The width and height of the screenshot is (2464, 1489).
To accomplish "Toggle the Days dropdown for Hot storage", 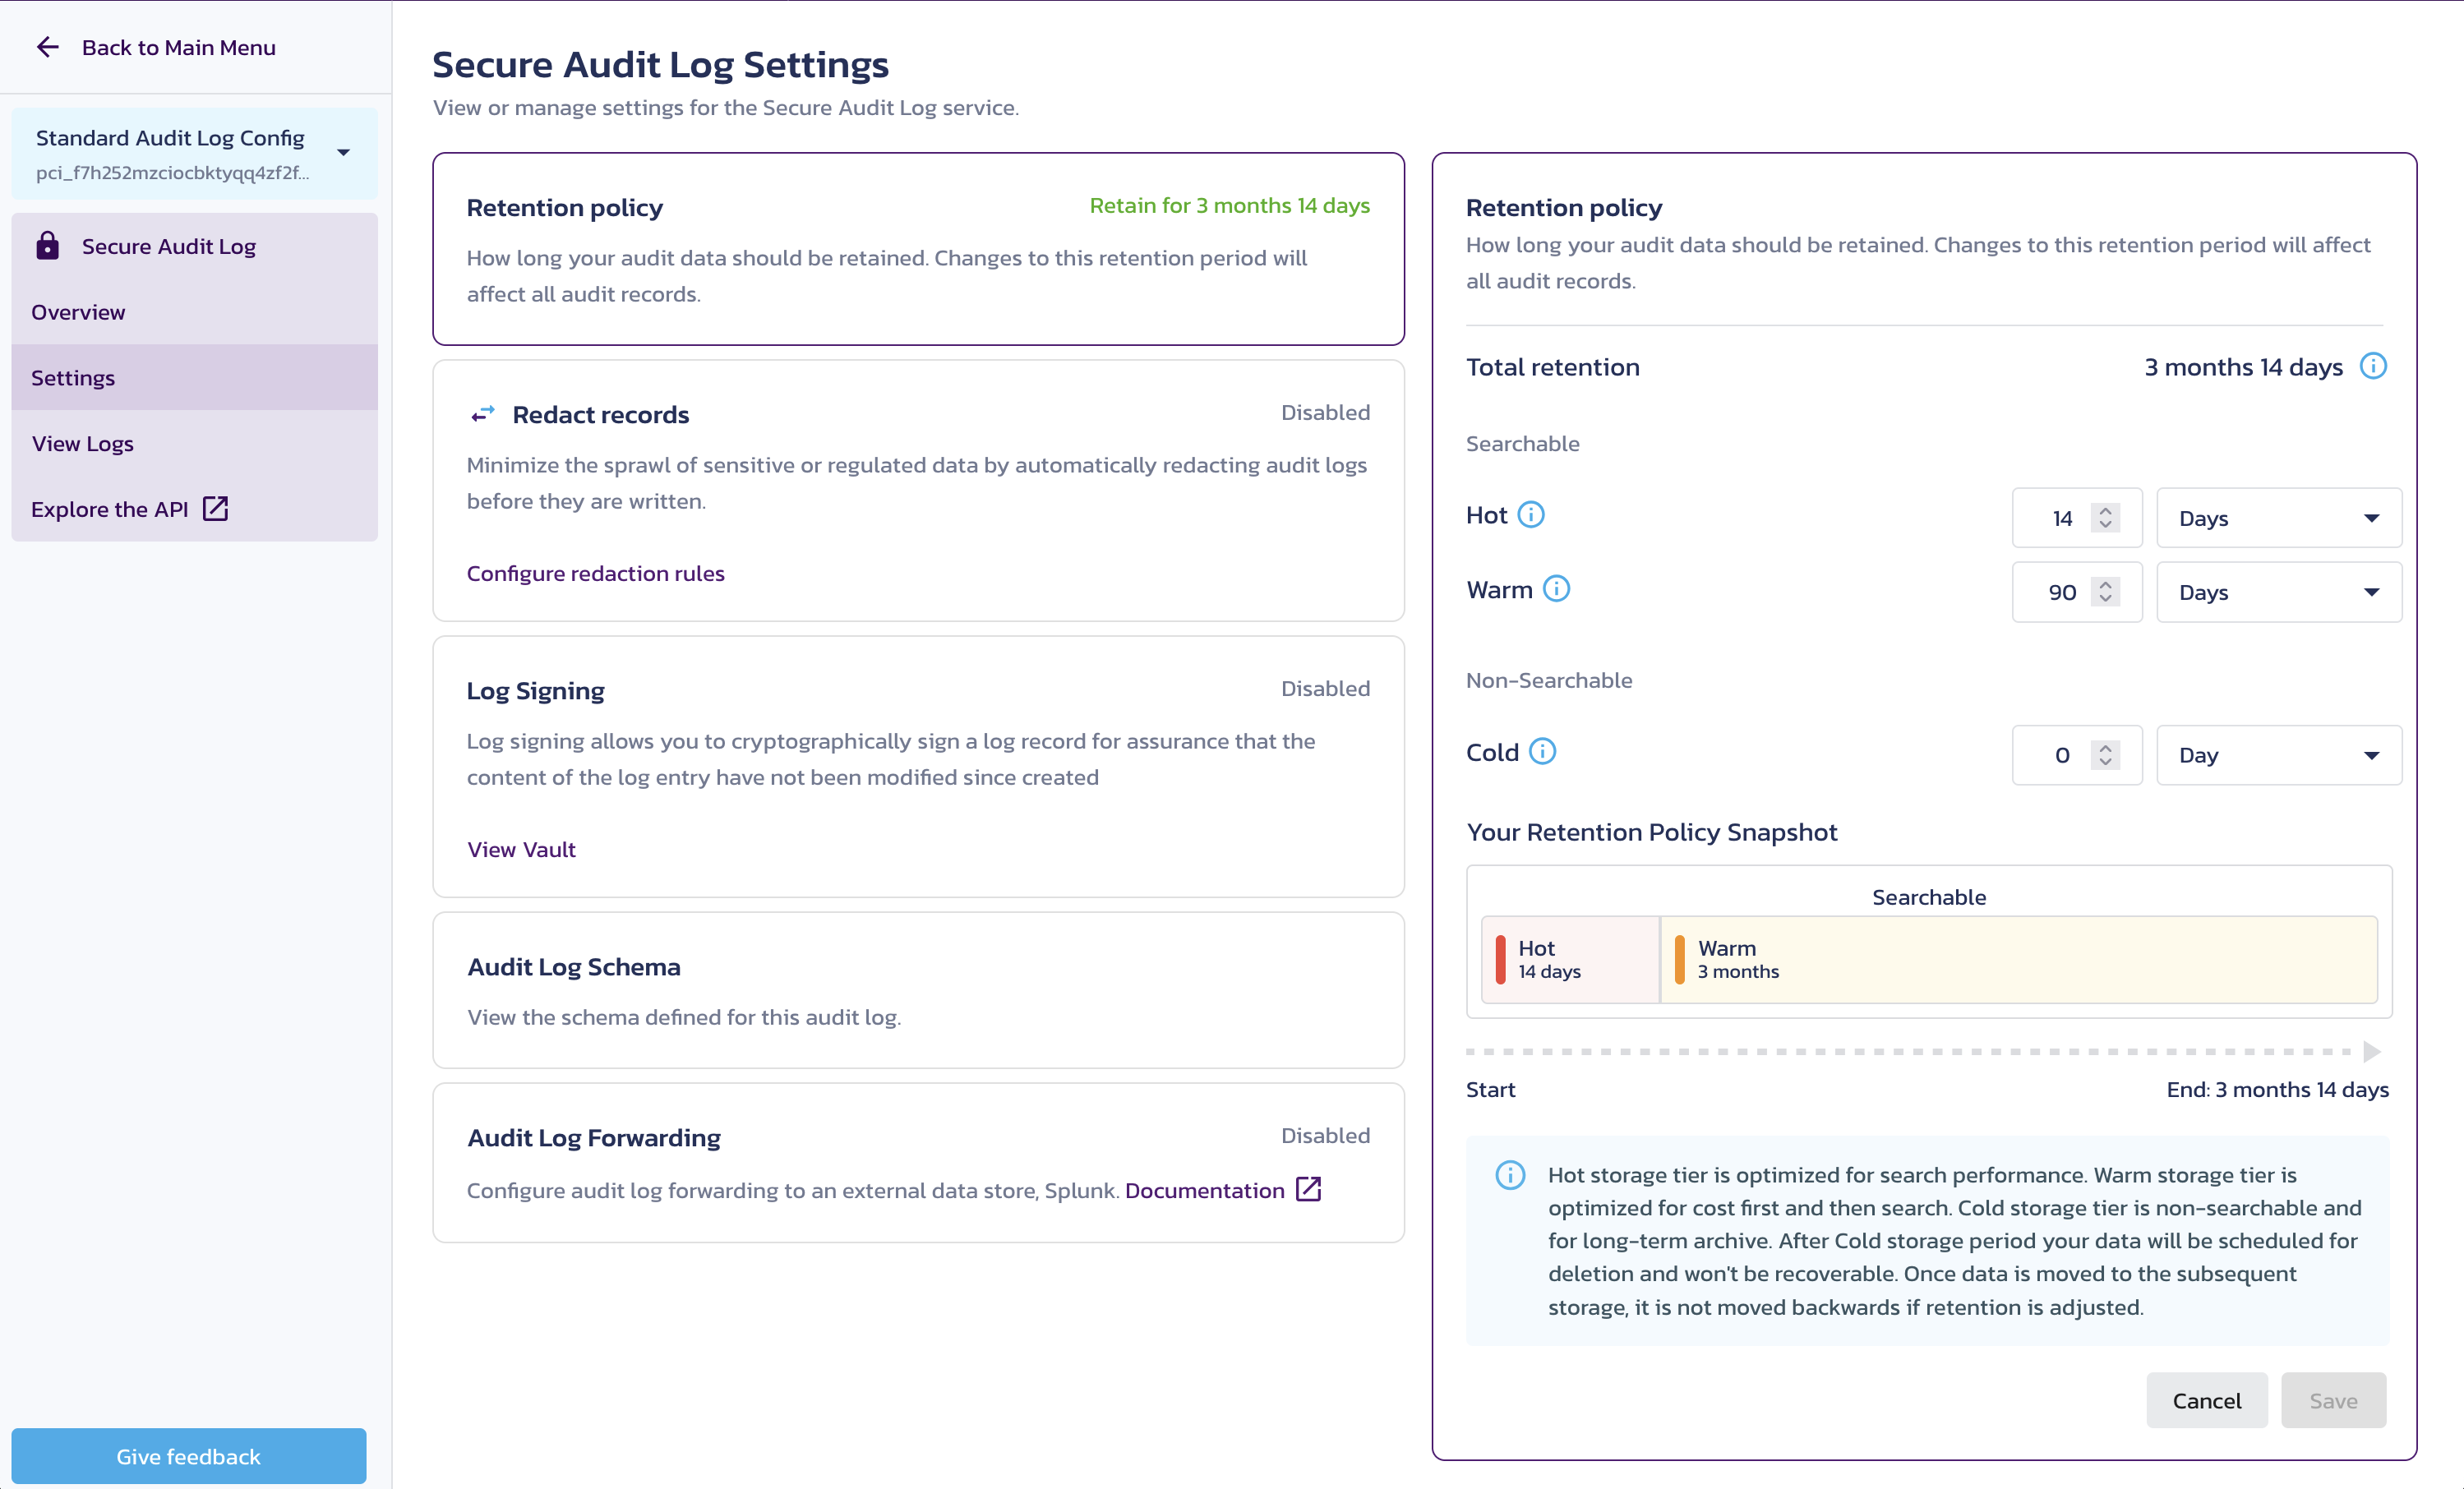I will coord(2277,516).
